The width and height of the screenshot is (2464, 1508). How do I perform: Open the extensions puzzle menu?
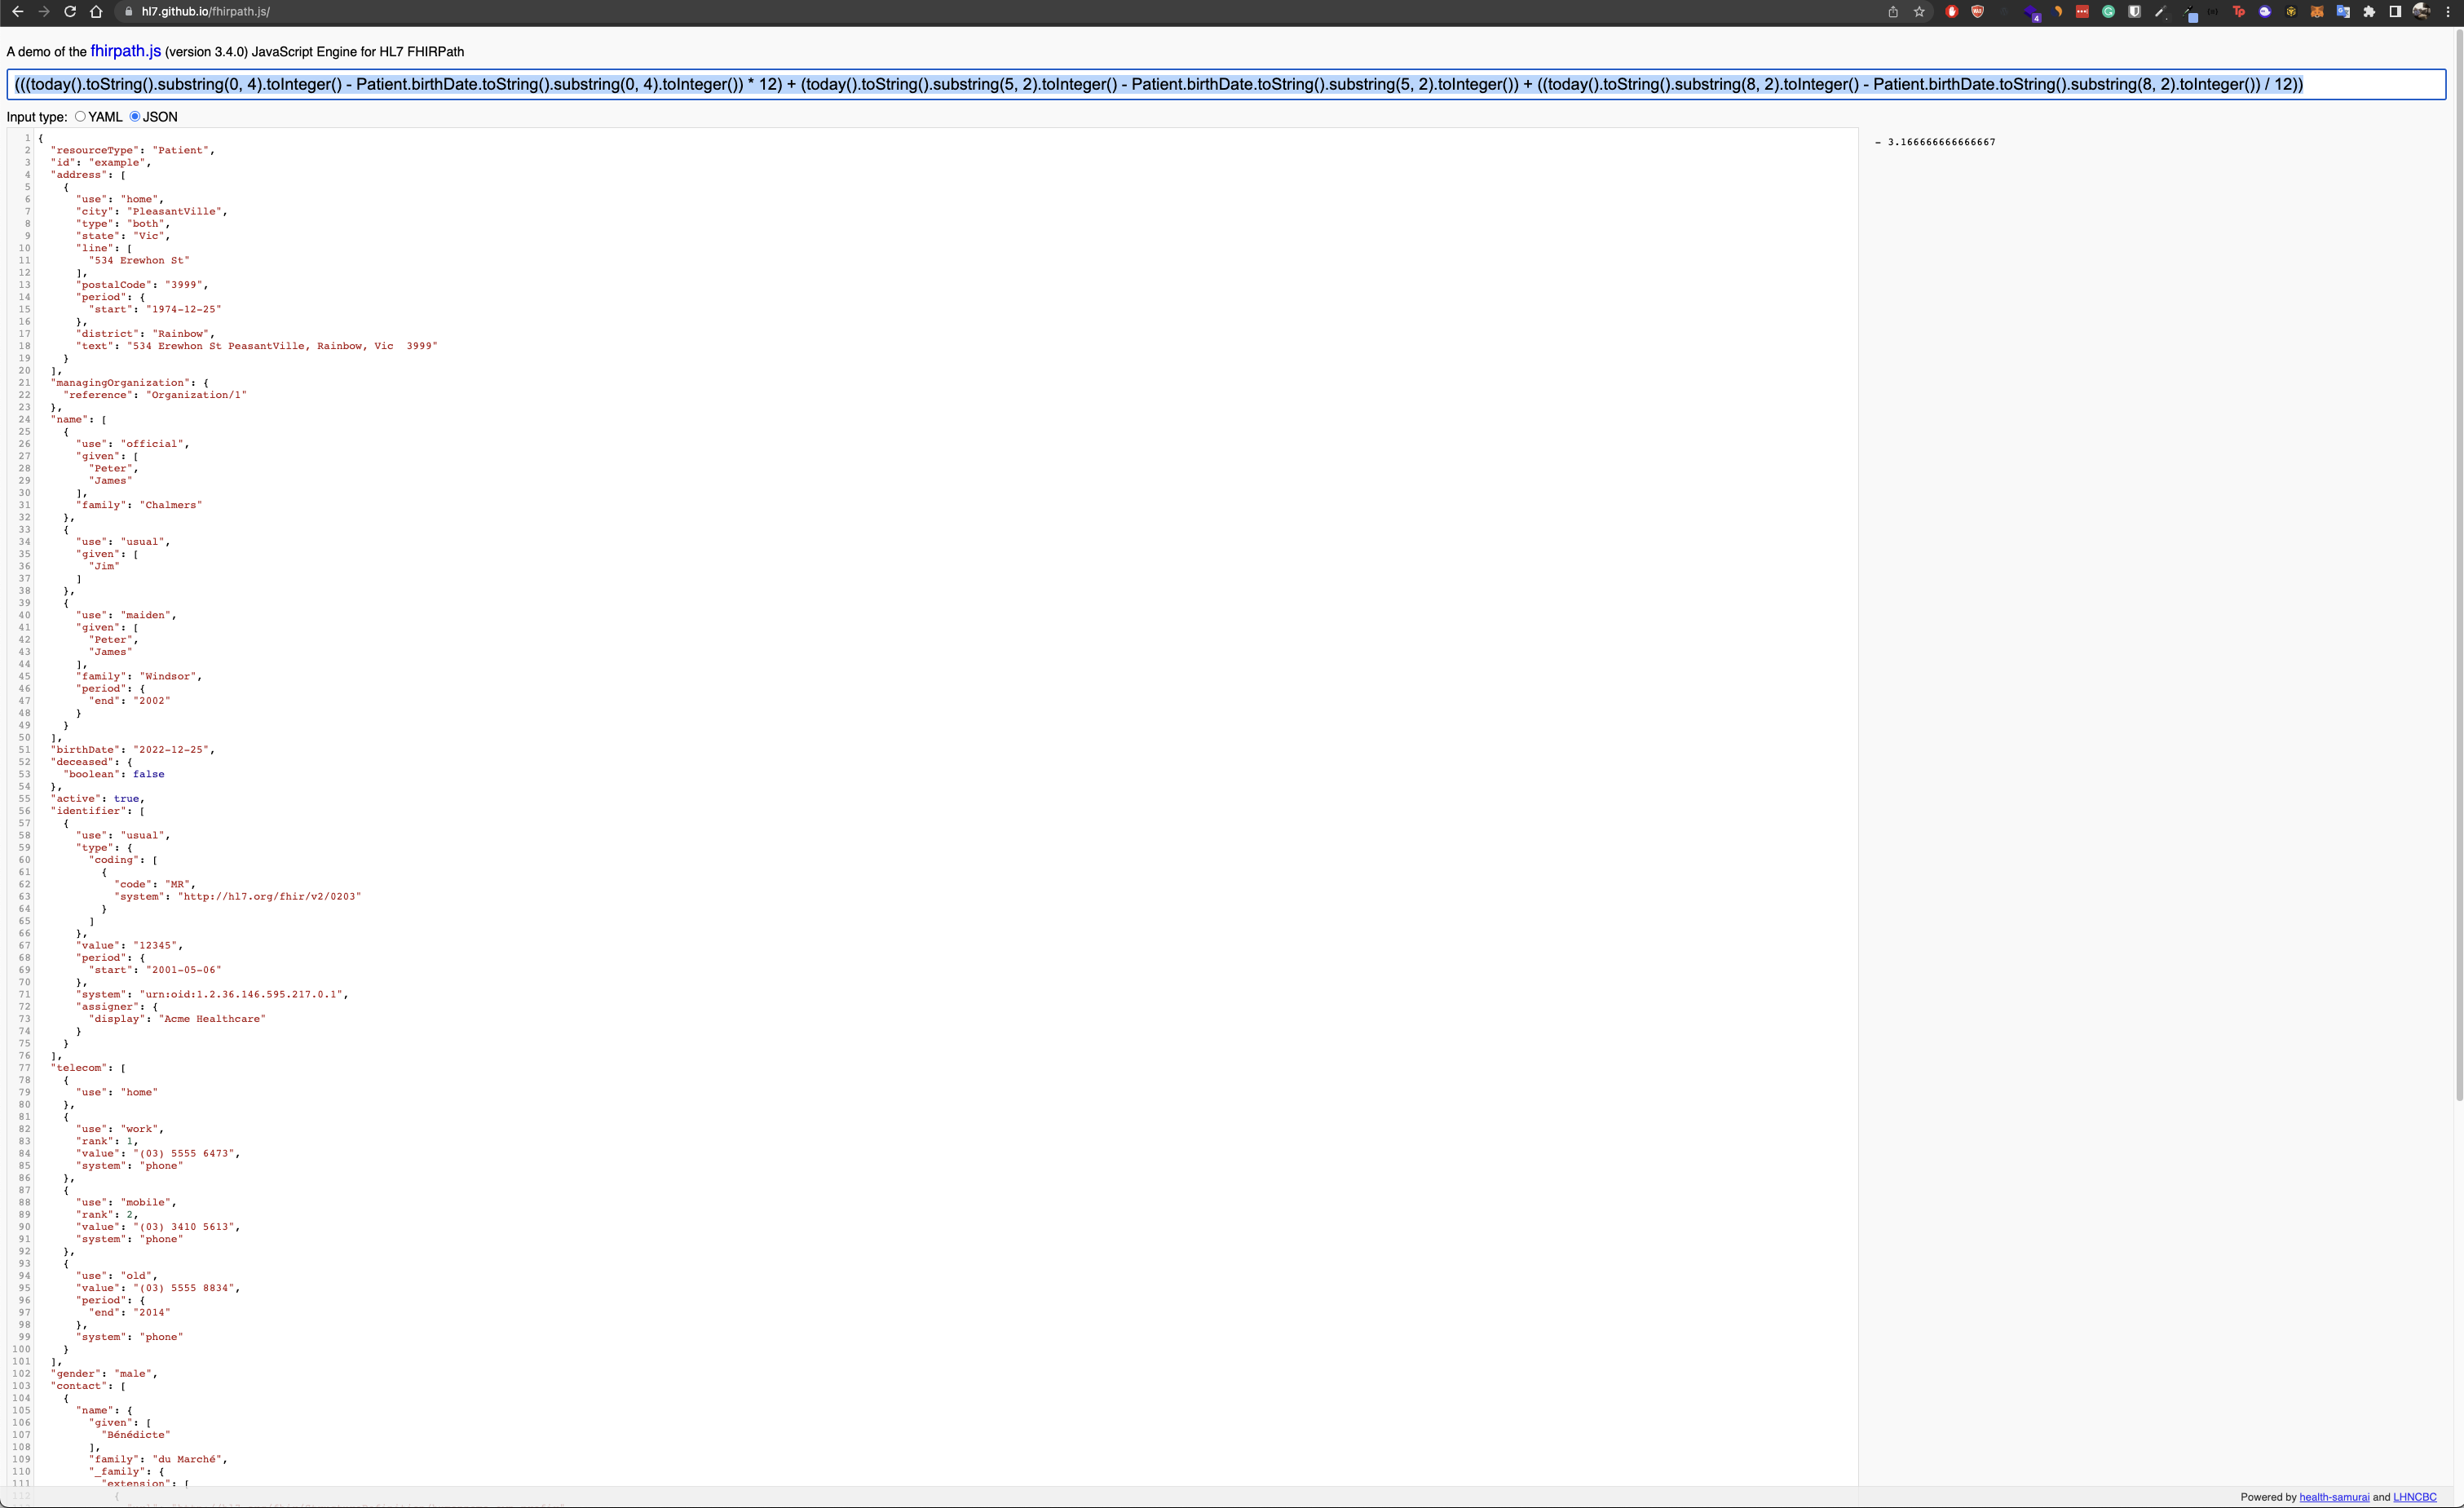(2369, 12)
